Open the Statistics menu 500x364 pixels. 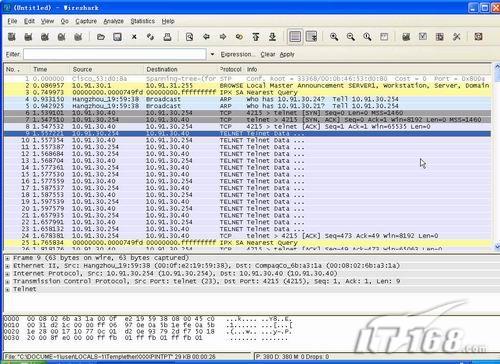[x=143, y=21]
